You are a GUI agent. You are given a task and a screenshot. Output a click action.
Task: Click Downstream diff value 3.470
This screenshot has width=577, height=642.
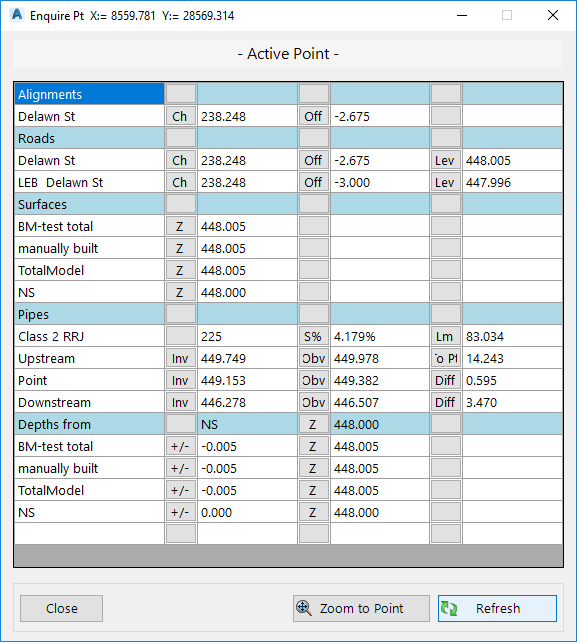tap(481, 402)
